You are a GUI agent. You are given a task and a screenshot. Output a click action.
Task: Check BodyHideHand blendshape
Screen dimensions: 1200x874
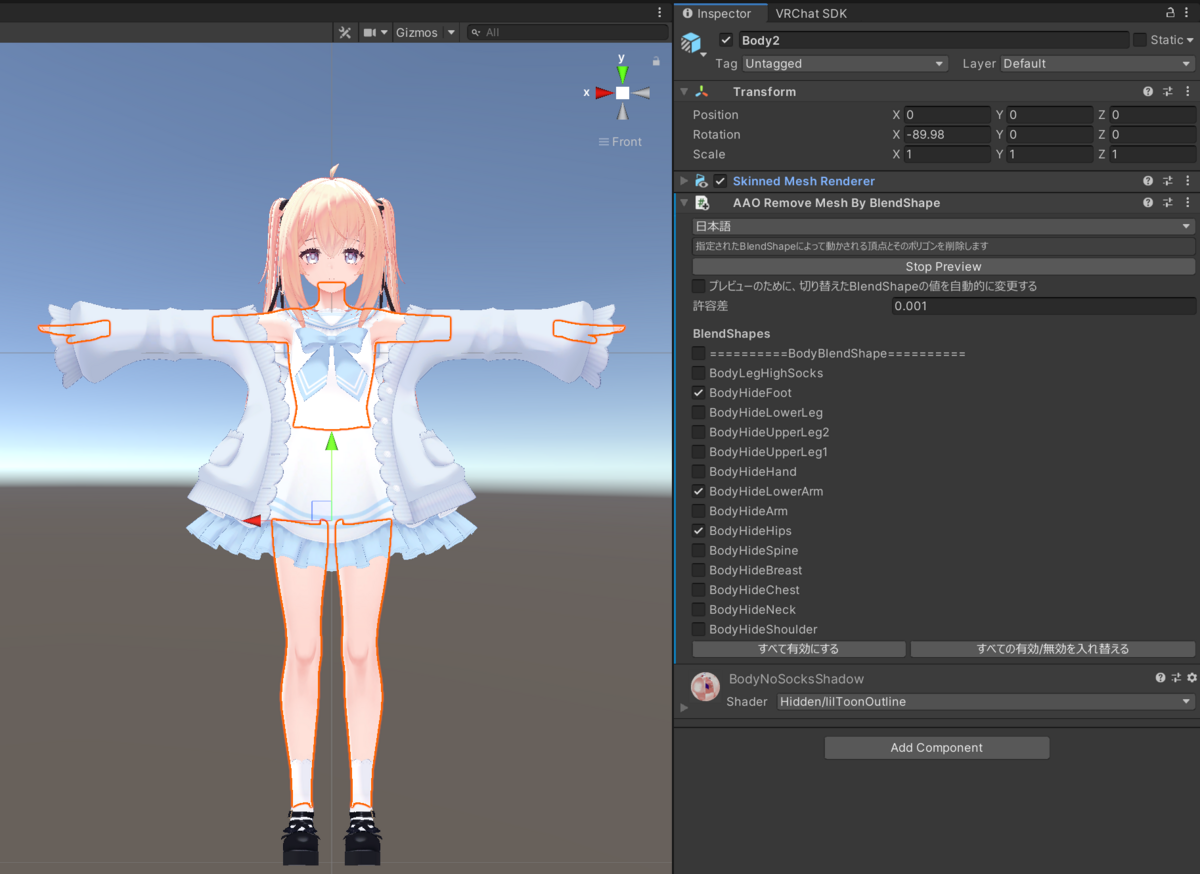pyautogui.click(x=698, y=472)
